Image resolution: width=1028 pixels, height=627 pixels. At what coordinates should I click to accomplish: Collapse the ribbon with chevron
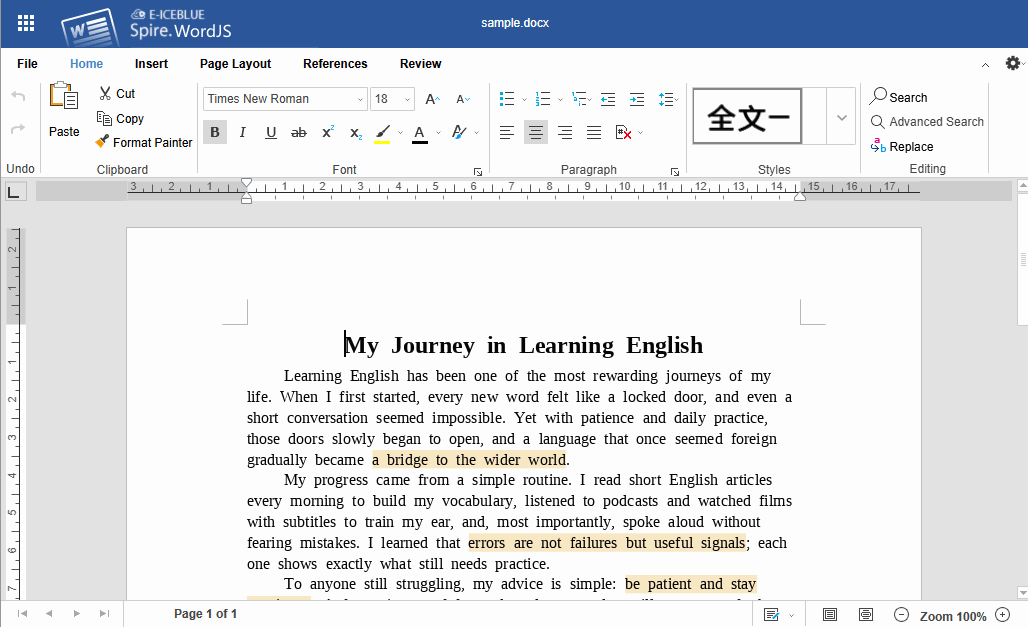(985, 64)
